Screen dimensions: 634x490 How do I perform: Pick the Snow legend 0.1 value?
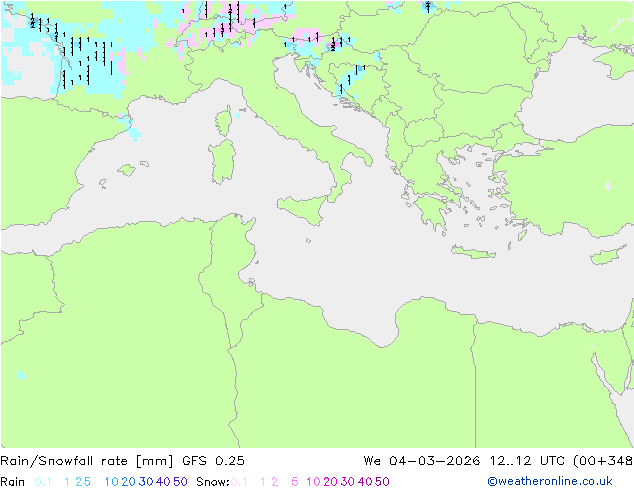coord(239,482)
